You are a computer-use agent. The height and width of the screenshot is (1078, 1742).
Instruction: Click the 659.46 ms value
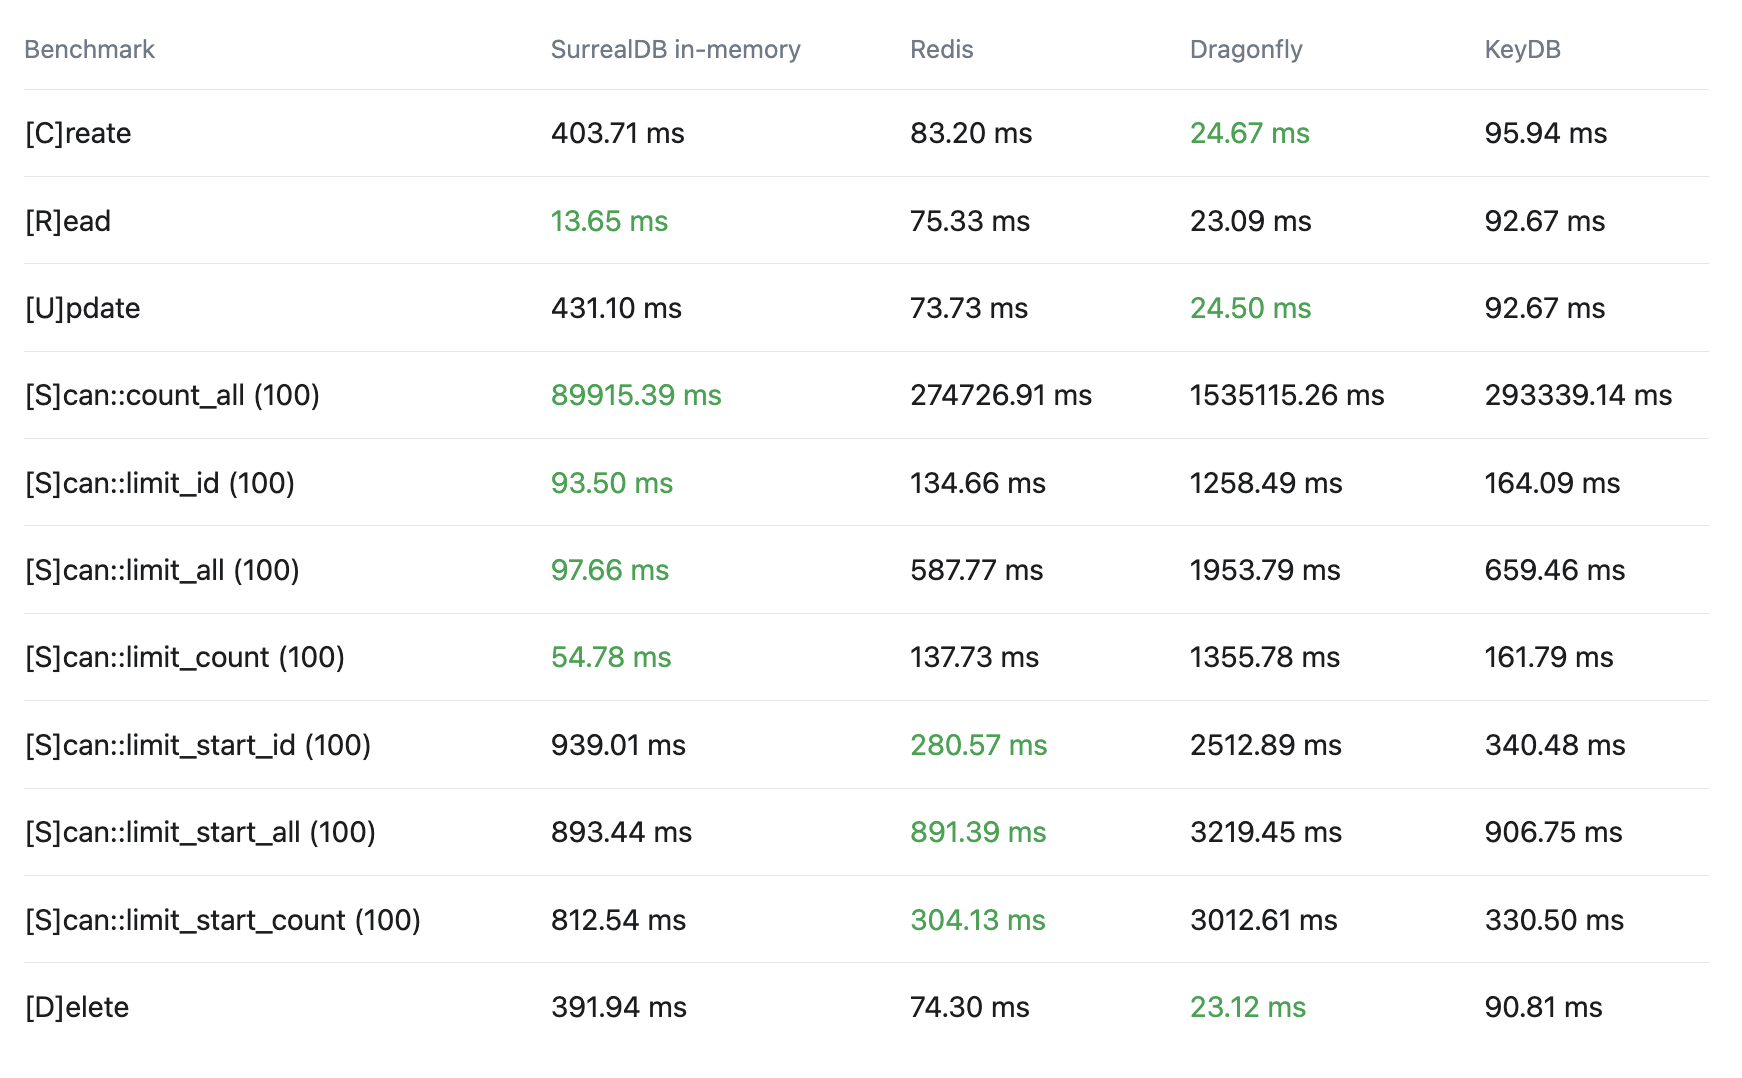[1555, 570]
